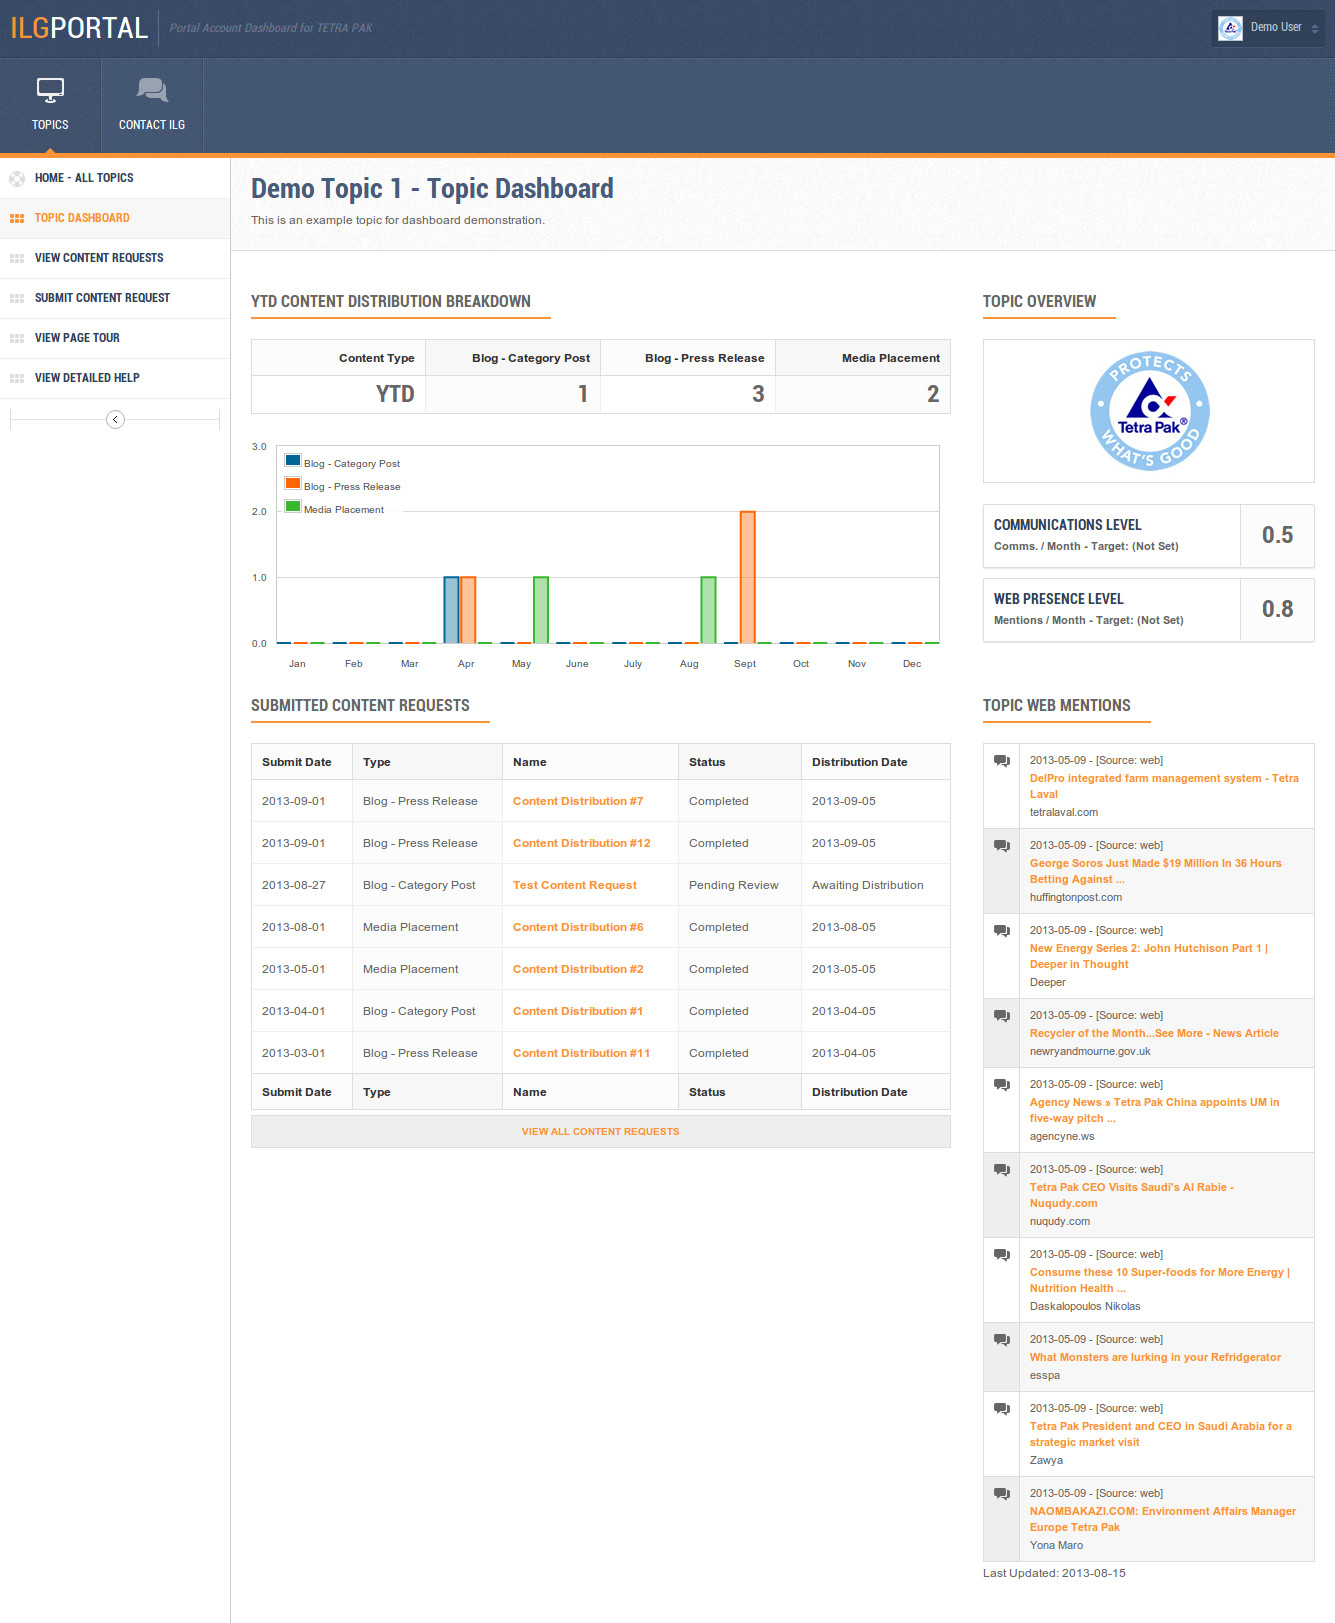1335x1623 pixels.
Task: Open the Topics monitor icon
Action: [50, 90]
